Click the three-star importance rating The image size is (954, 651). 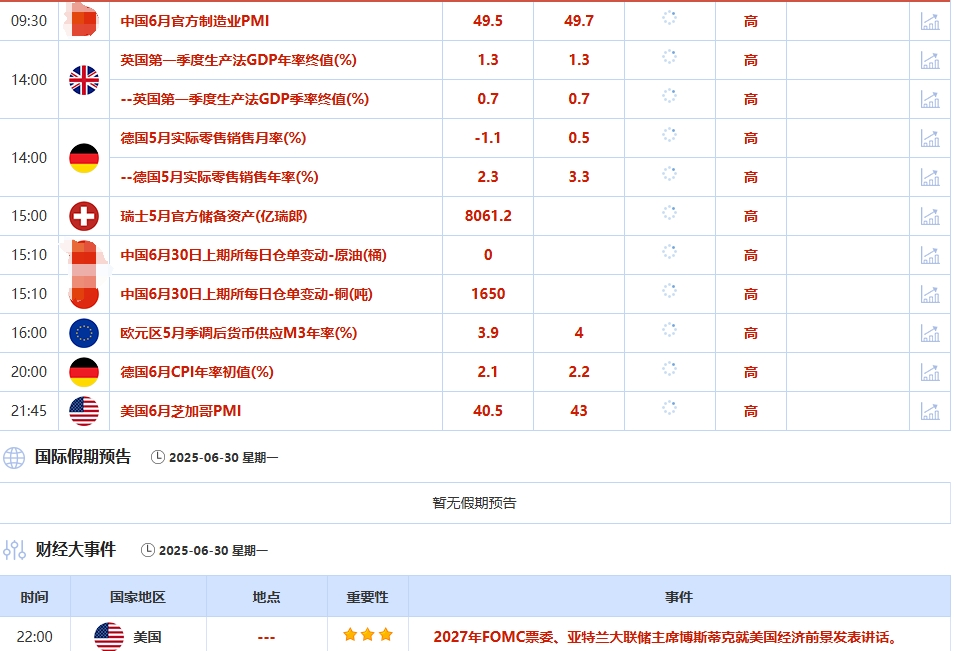366,634
